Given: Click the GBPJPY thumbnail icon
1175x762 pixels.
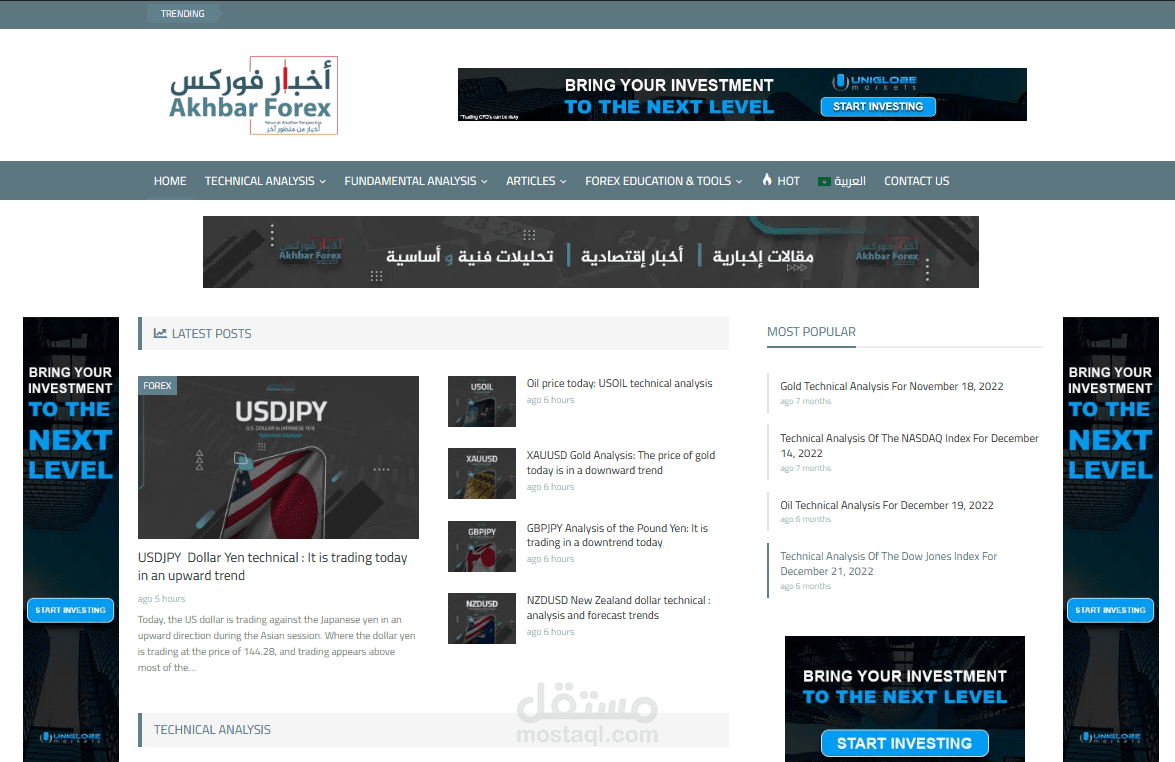Looking at the screenshot, I should point(481,546).
